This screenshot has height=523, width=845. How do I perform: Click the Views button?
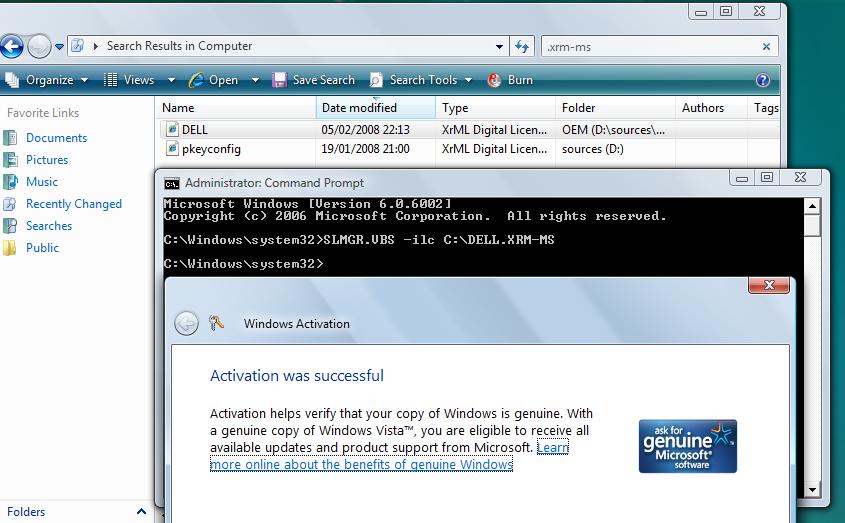(x=130, y=80)
